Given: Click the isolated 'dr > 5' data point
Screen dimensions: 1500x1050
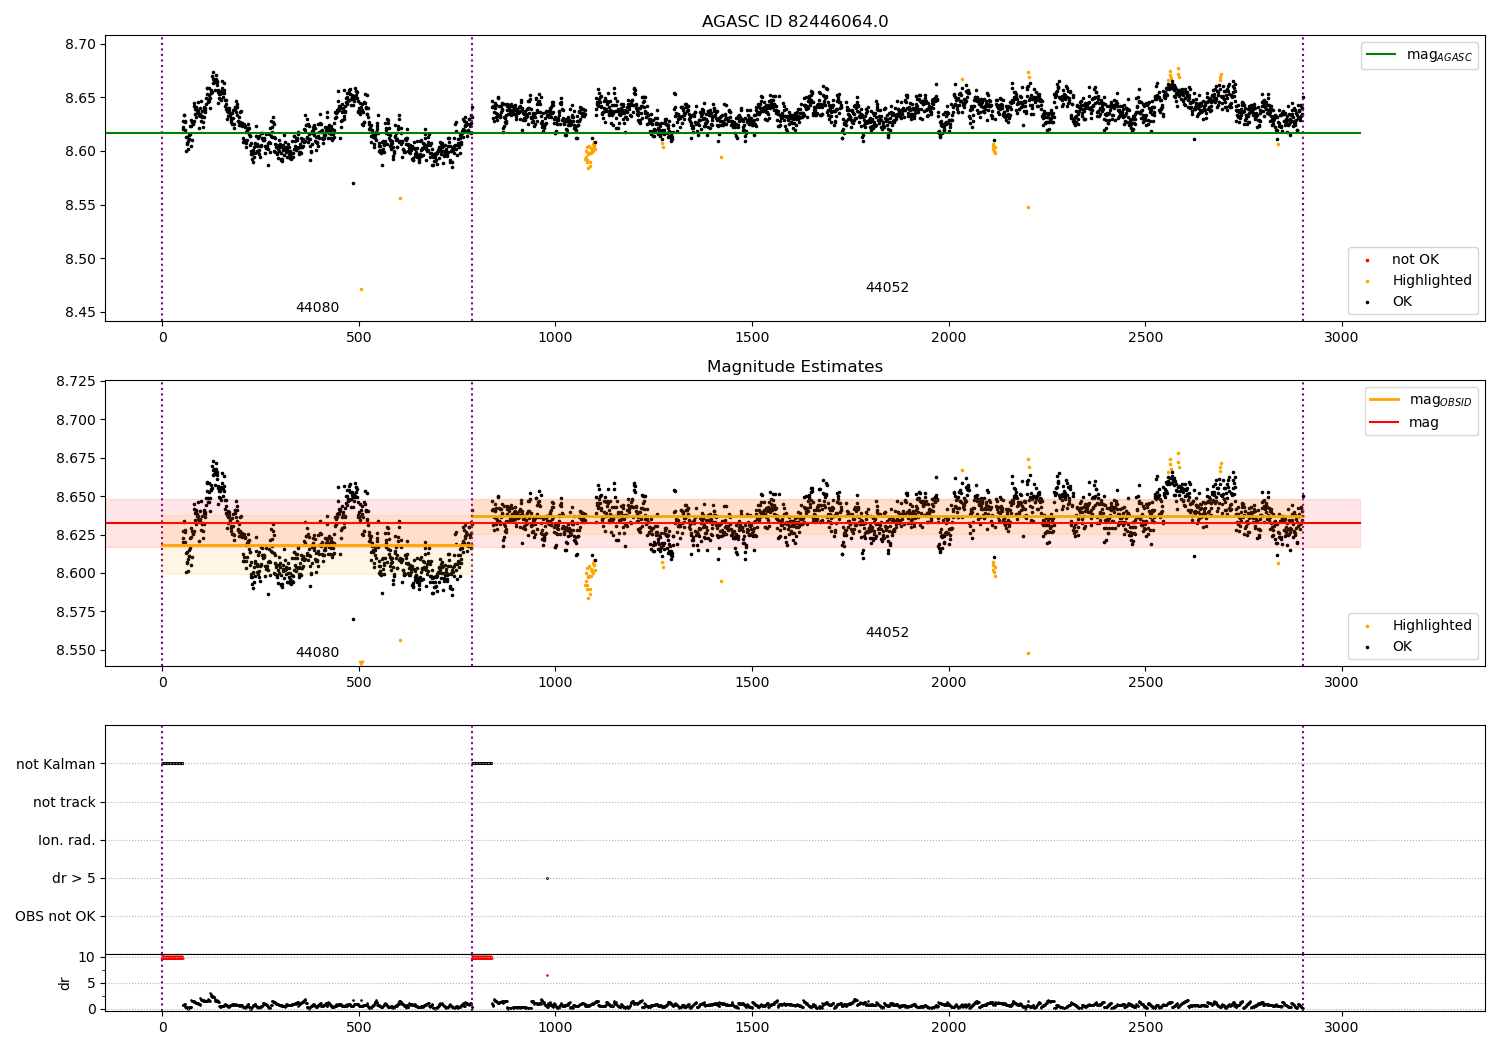Looking at the screenshot, I should pyautogui.click(x=547, y=879).
